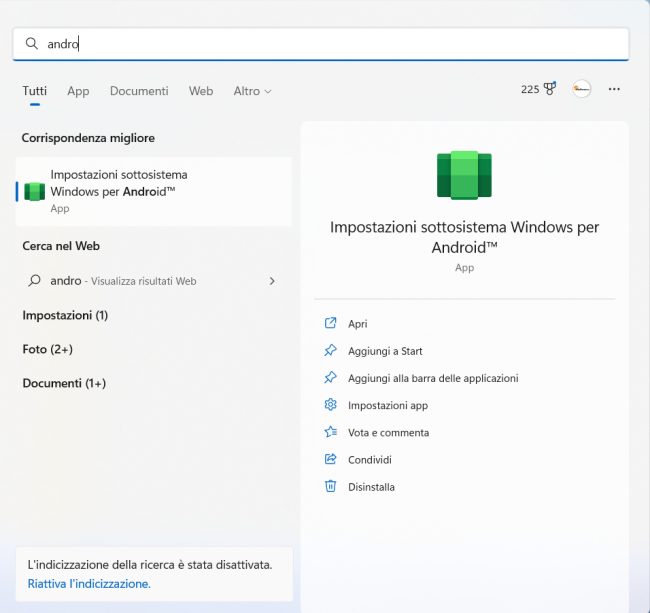650x613 pixels.
Task: Choose Aggiungi a Start
Action: point(385,351)
